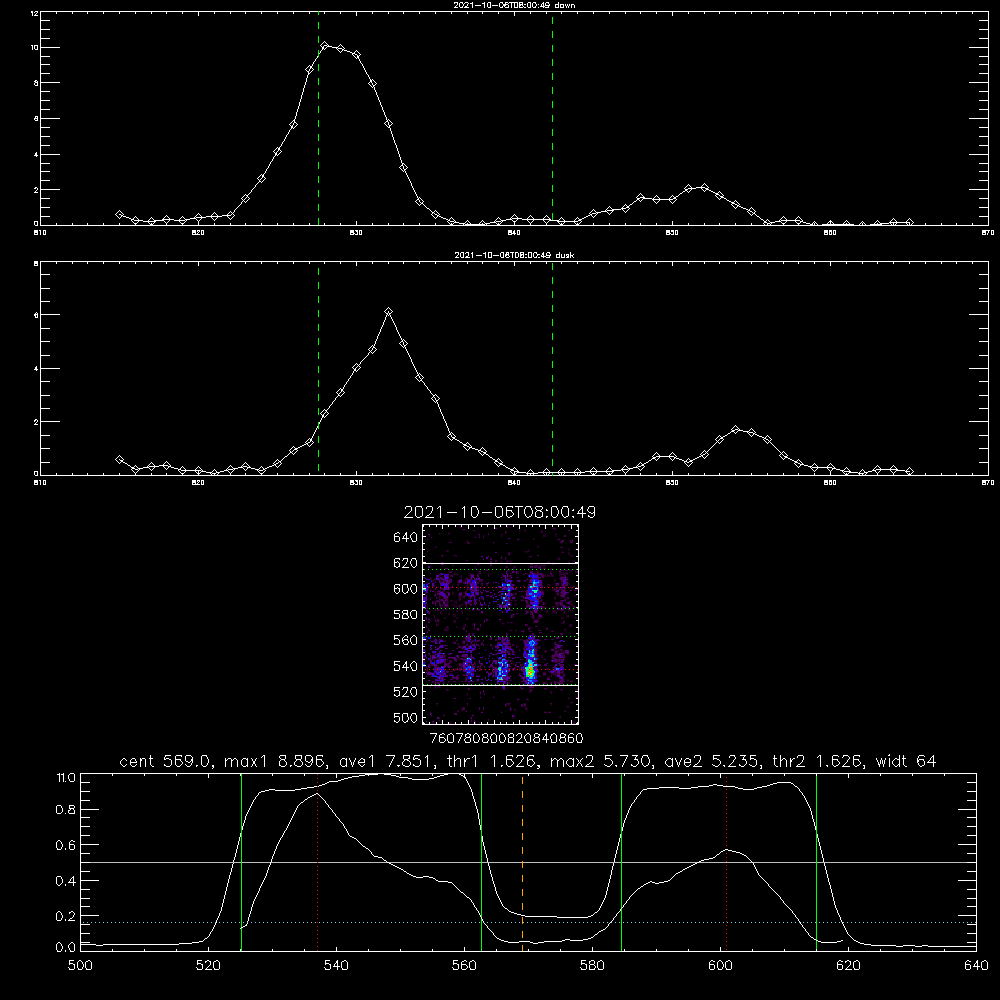This screenshot has height=1000, width=1000.
Task: Click the "540" label on bottom plot x-axis
Action: tap(336, 966)
